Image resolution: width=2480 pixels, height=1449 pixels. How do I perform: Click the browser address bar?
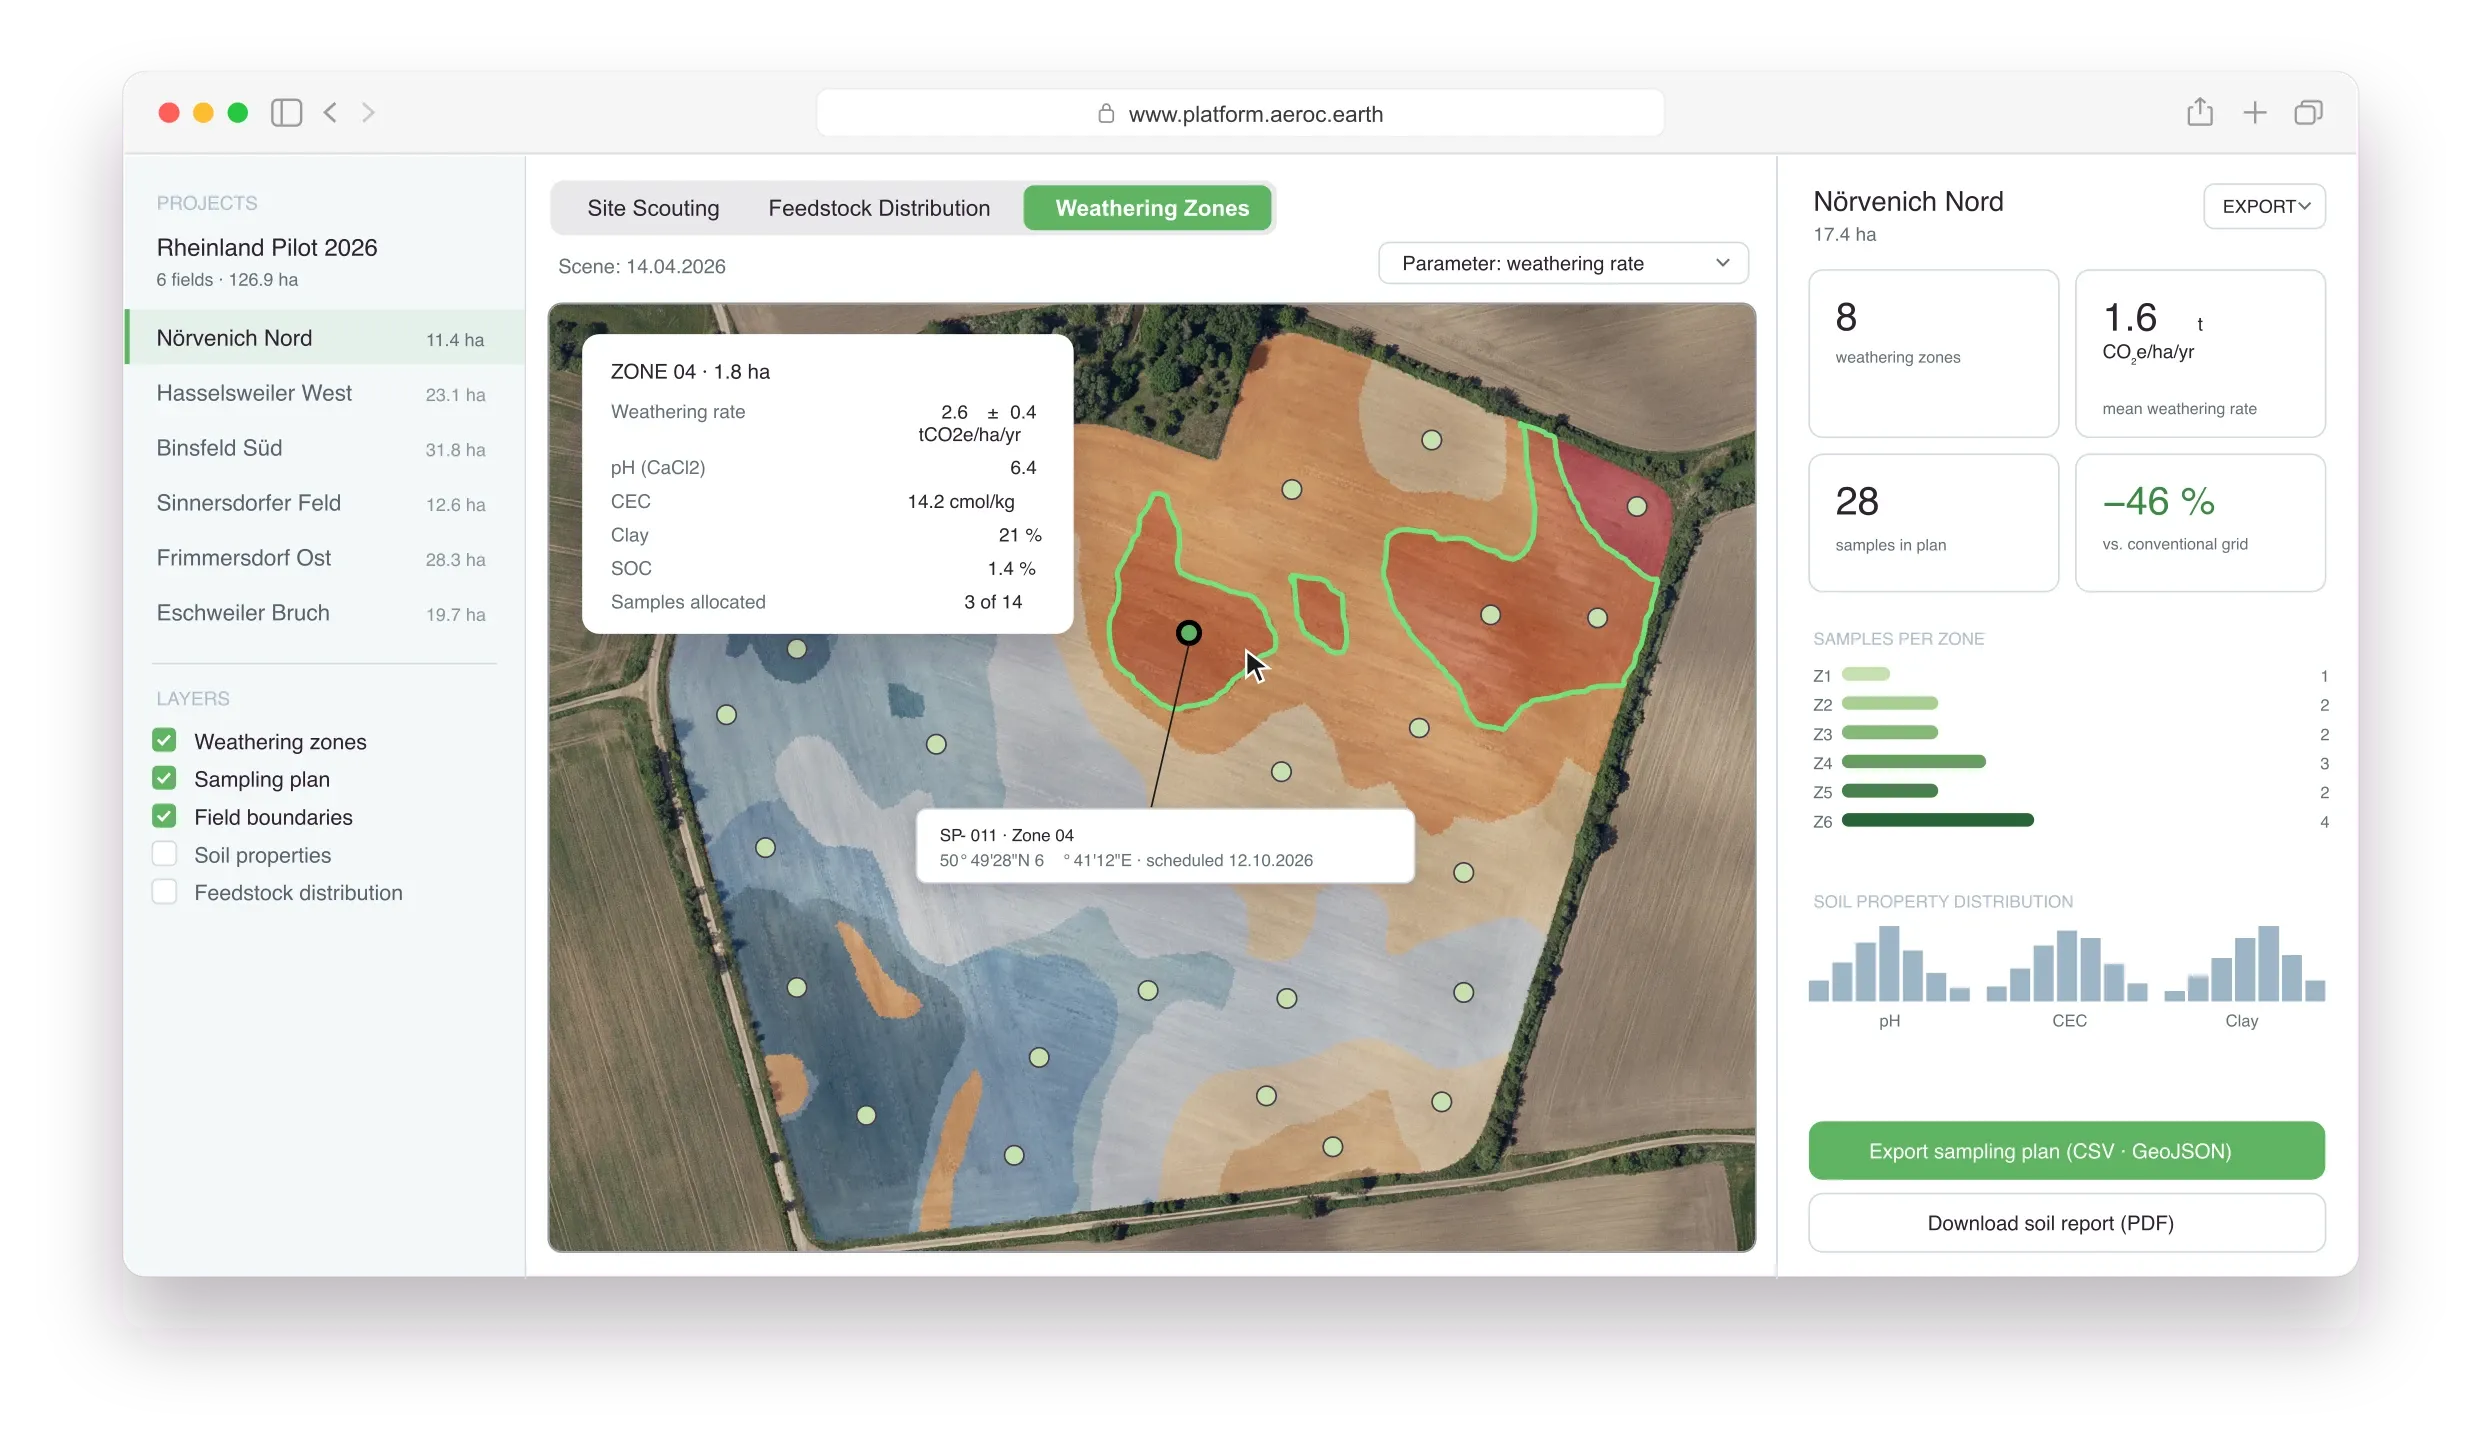click(x=1240, y=113)
